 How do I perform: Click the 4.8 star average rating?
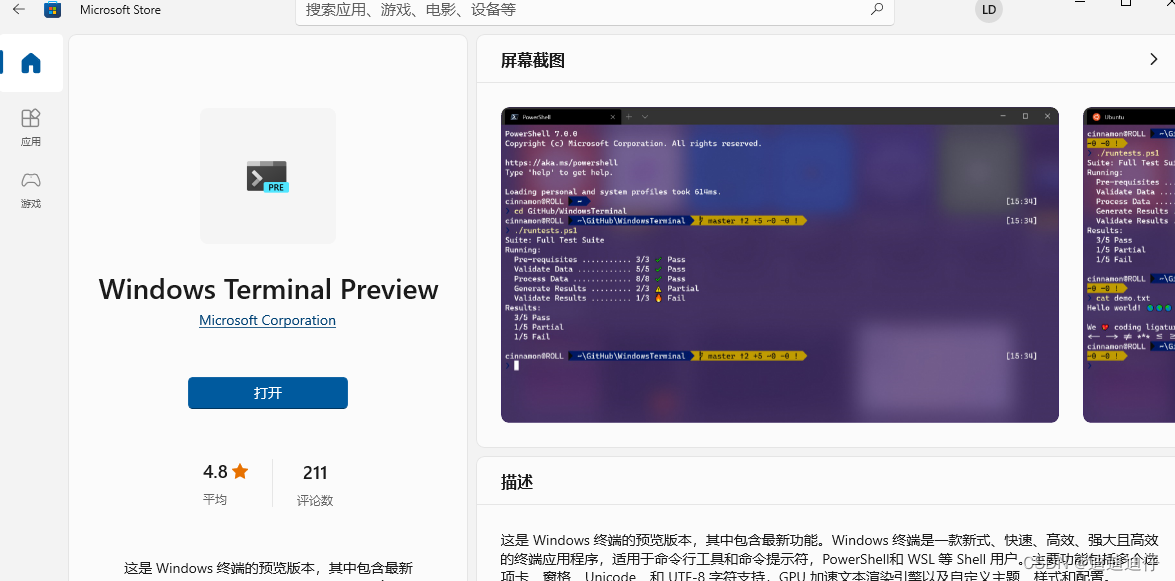(225, 472)
